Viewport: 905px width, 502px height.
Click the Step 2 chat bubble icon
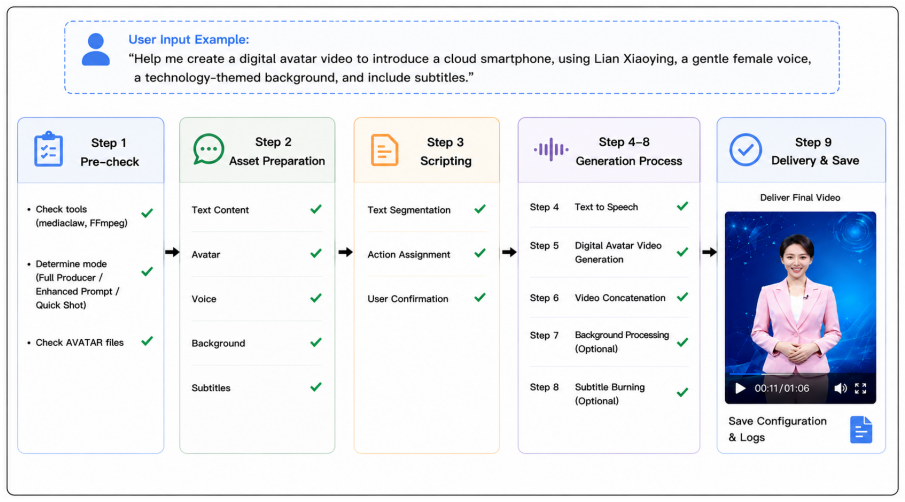[x=208, y=149]
